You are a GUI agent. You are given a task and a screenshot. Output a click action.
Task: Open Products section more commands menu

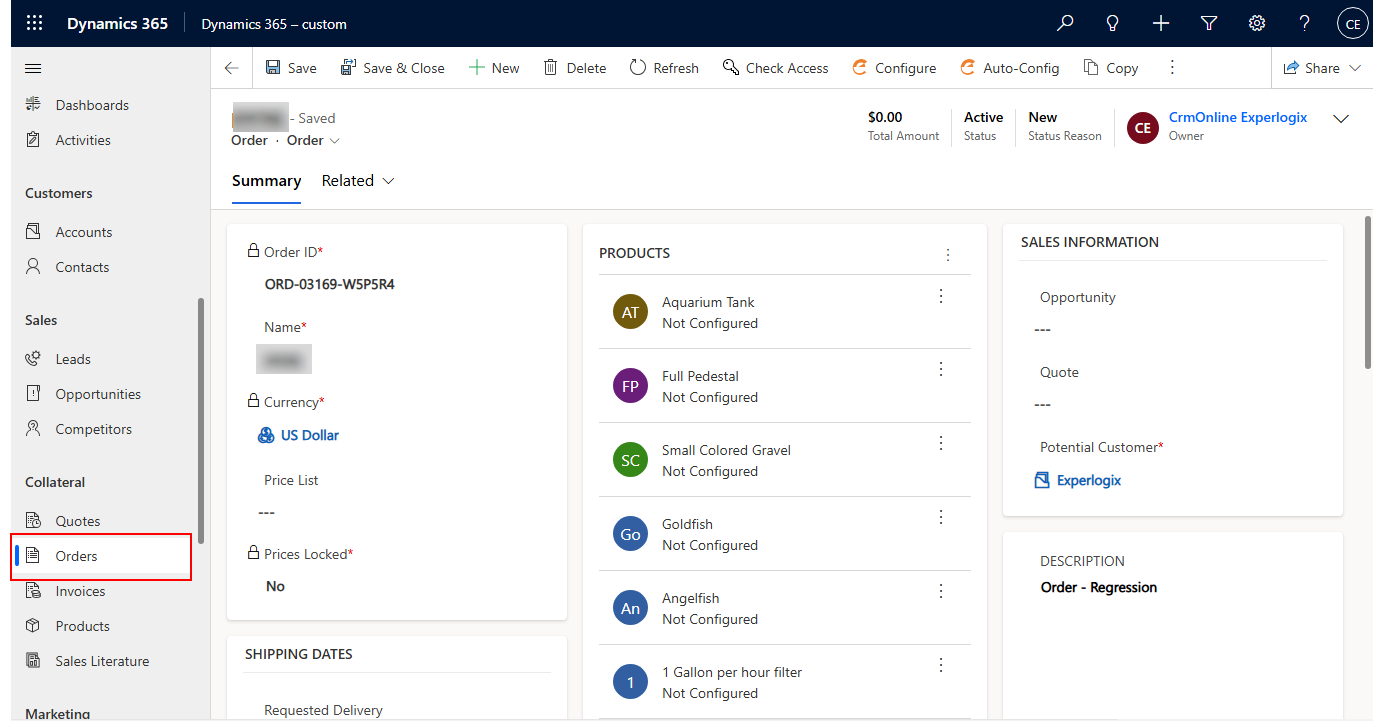point(948,255)
